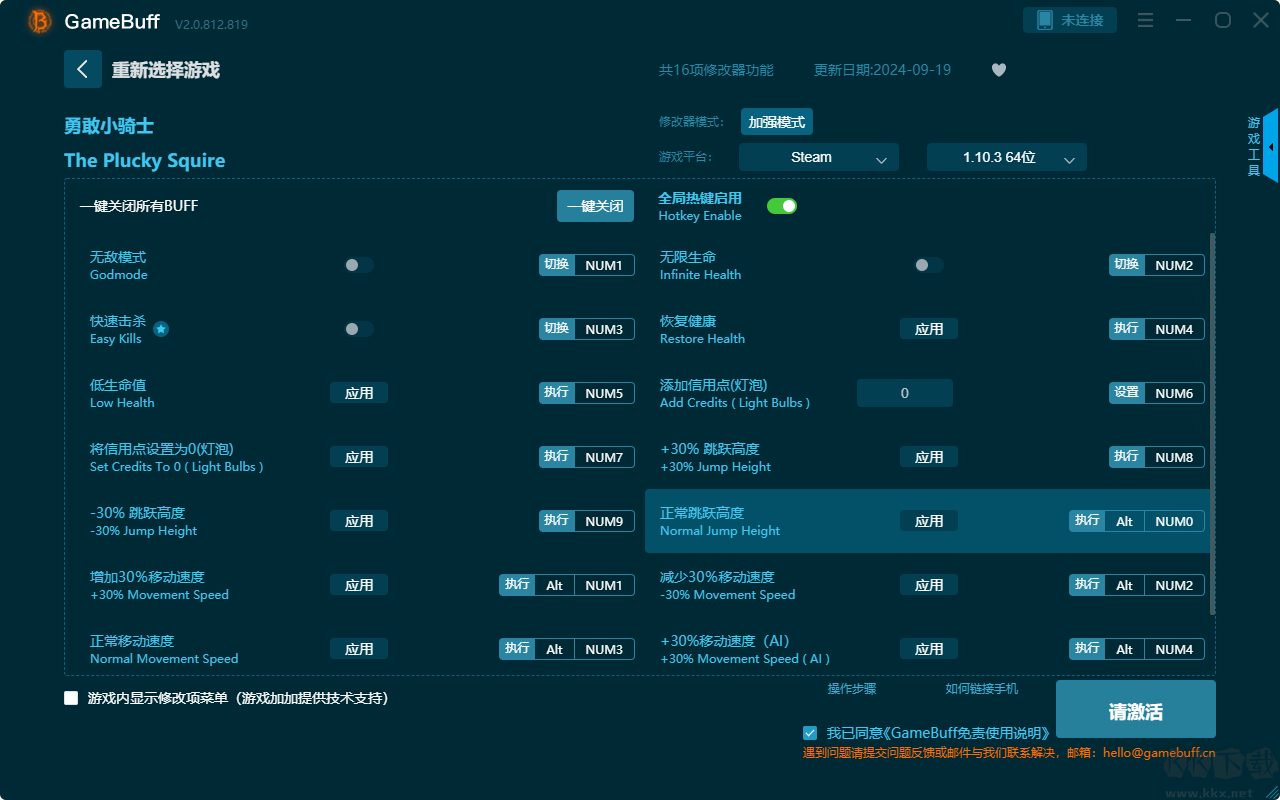Apply +30% Movement Speed (AI)

(929, 649)
